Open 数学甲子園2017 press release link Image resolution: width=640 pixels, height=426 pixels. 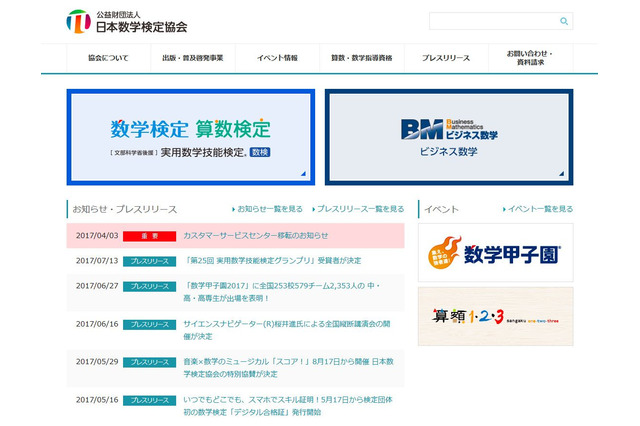282,292
